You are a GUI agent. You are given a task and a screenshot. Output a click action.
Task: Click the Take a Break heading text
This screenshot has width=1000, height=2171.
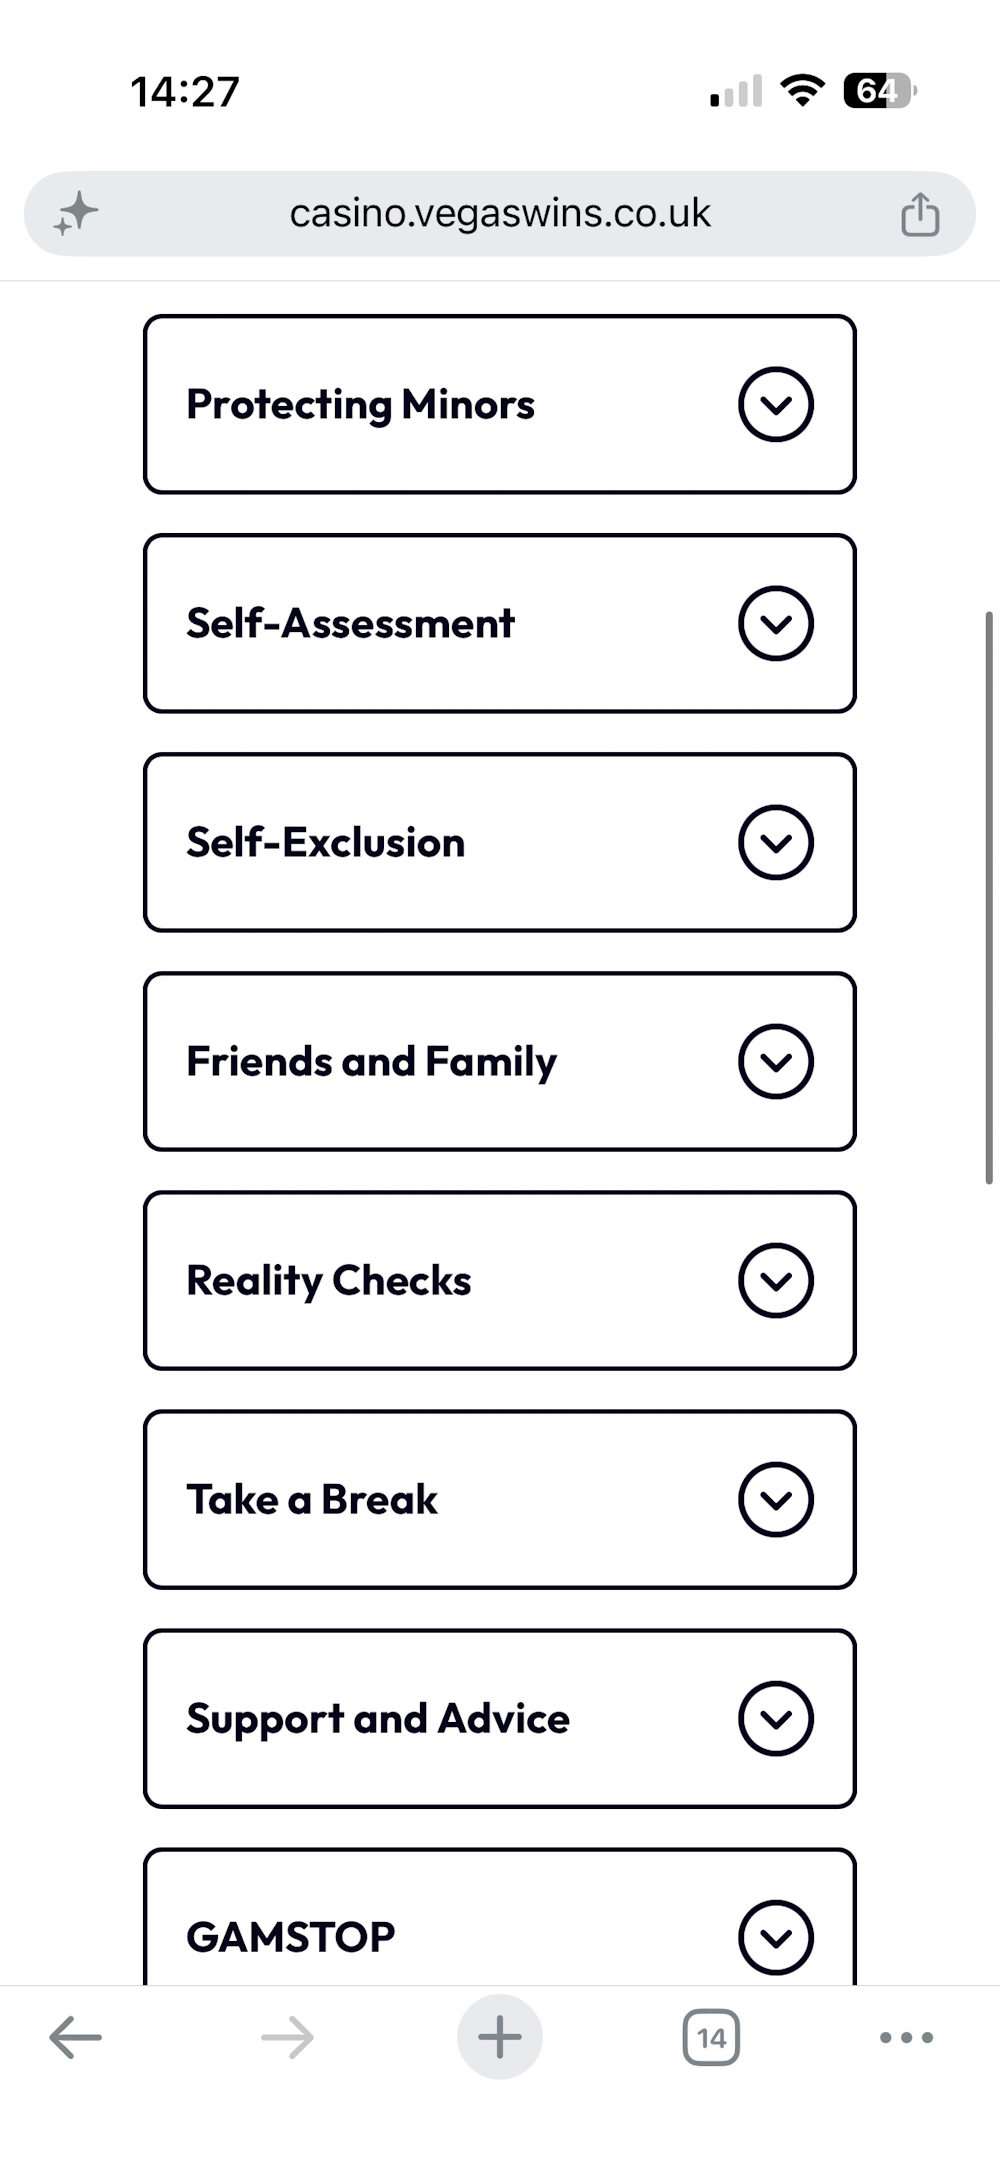tap(312, 1499)
